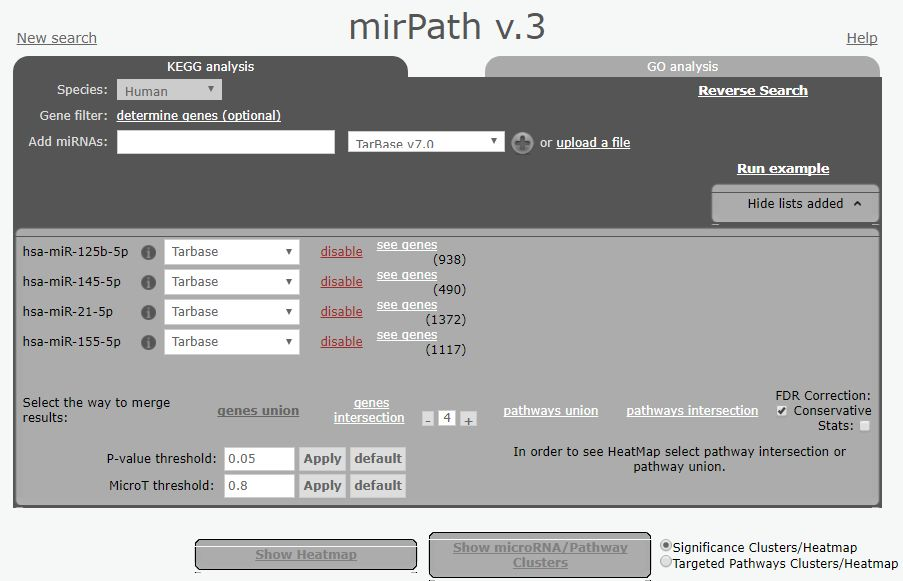Increase genes intersection count using plus stepper
Screen dimensions: 903x581
[x=467, y=420]
